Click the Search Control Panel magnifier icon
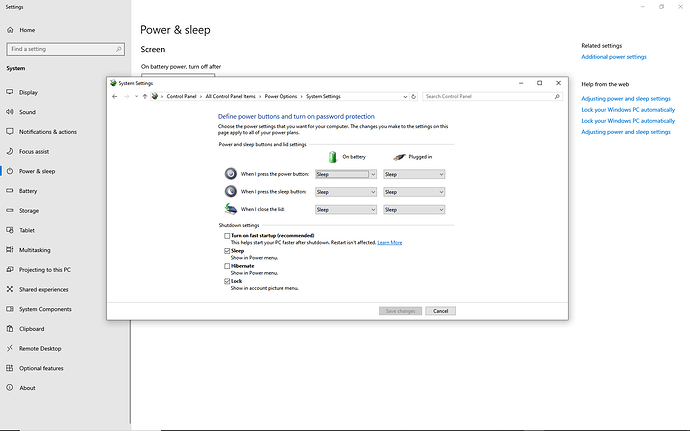The width and height of the screenshot is (690, 431). coord(557,96)
